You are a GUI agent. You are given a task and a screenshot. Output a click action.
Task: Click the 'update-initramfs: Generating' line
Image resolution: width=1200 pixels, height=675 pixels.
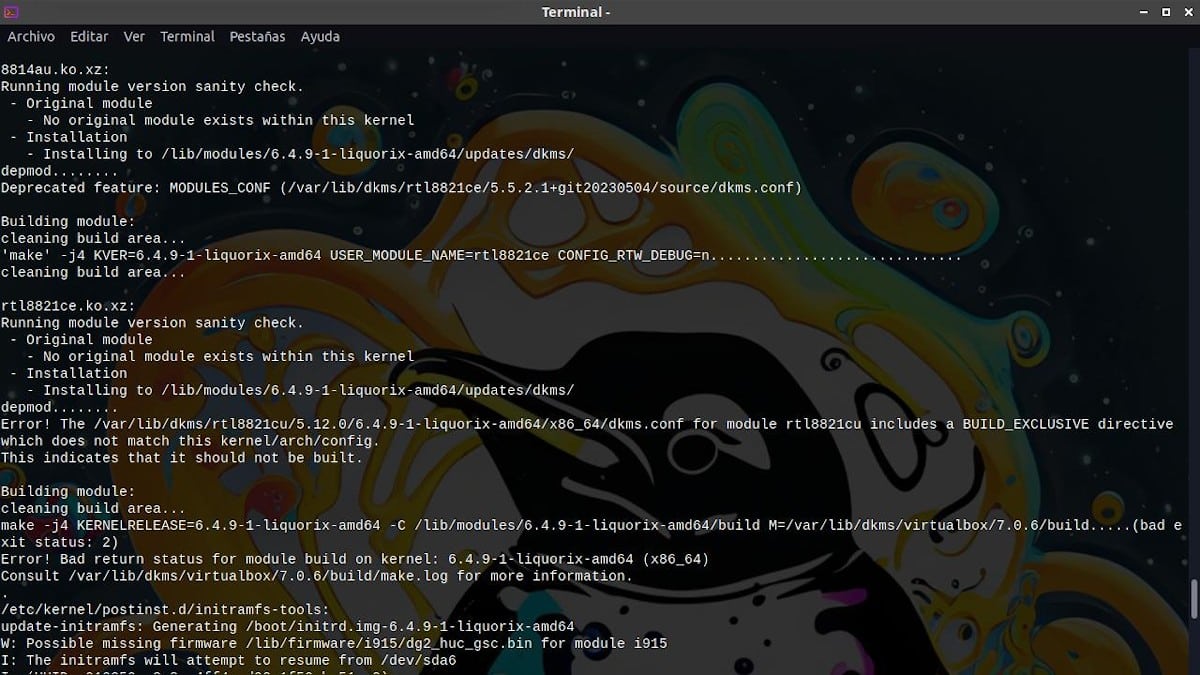(288, 627)
